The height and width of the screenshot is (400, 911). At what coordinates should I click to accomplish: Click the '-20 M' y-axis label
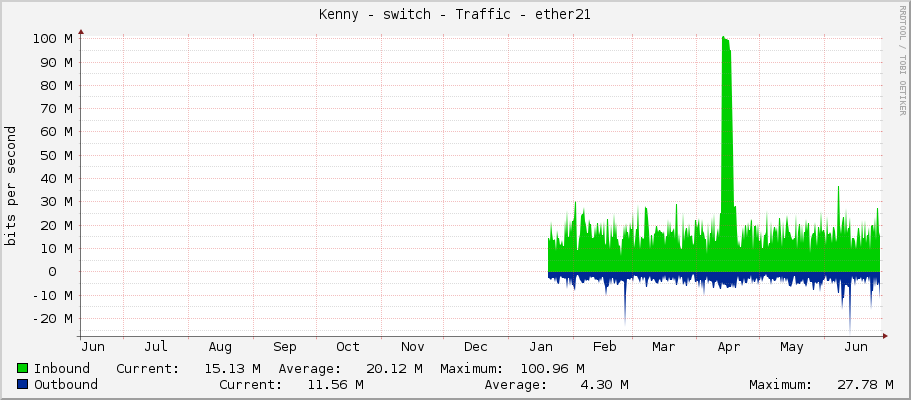[52, 319]
